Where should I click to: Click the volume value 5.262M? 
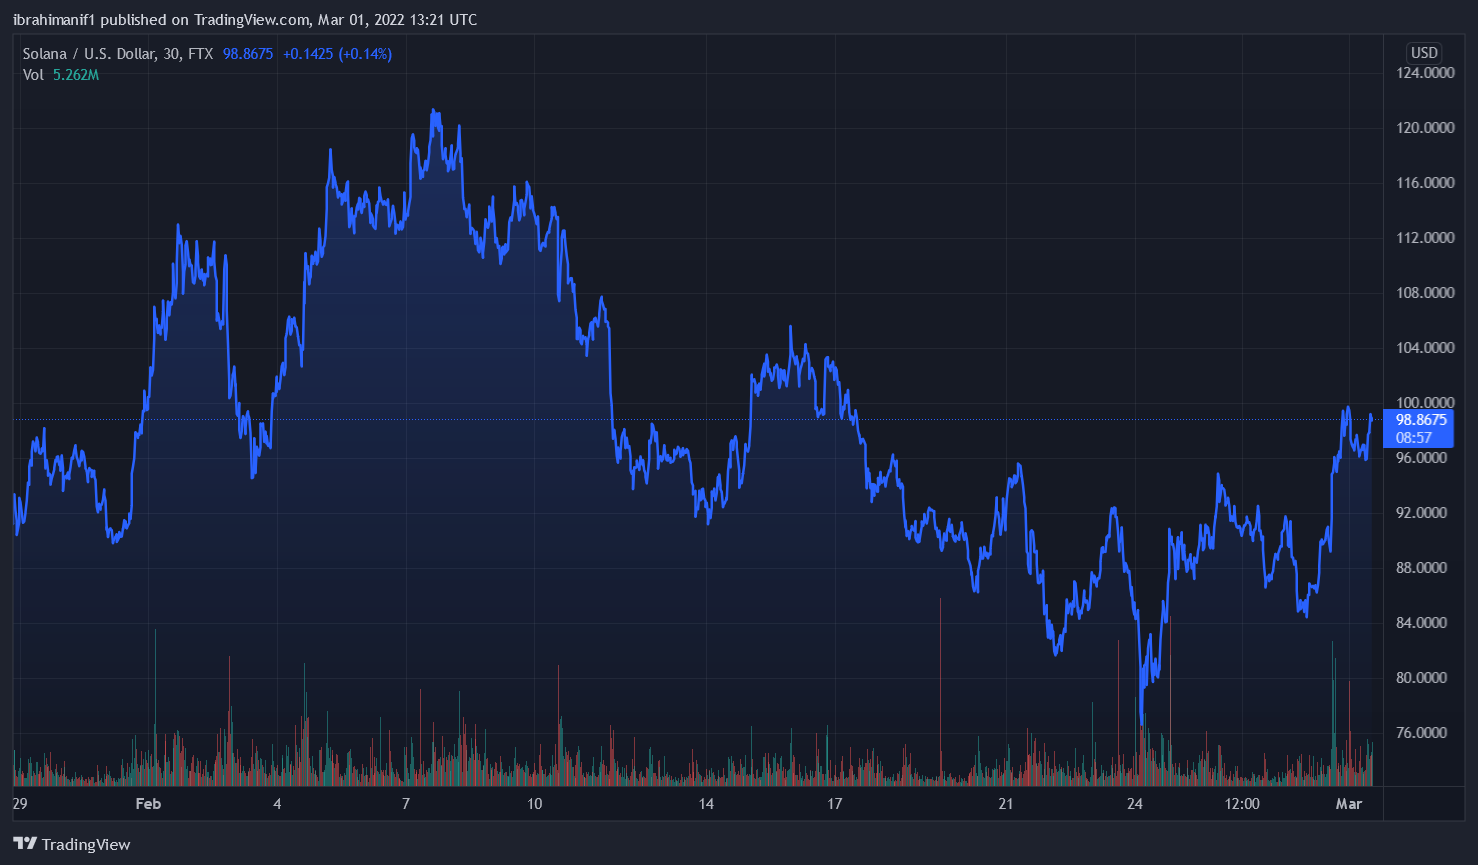click(x=76, y=75)
